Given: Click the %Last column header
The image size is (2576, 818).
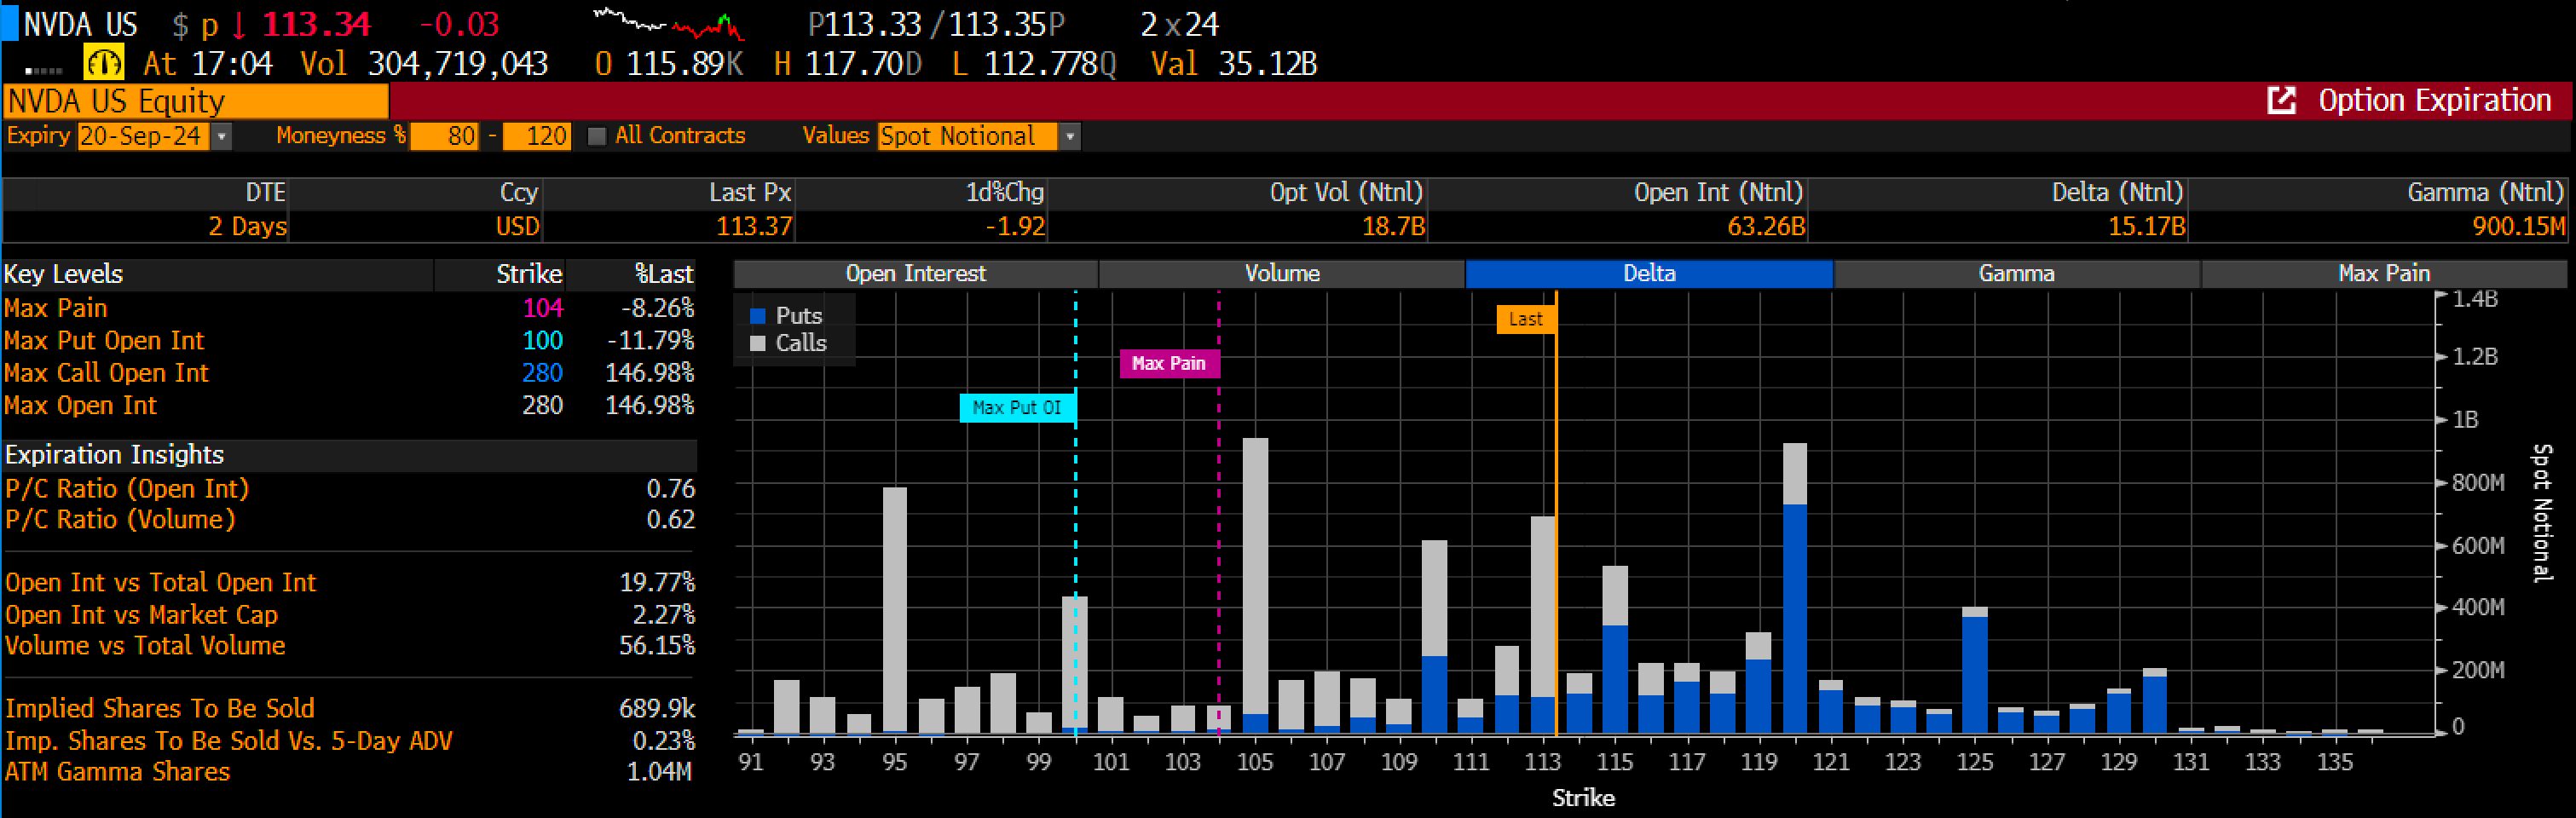Looking at the screenshot, I should click(664, 274).
